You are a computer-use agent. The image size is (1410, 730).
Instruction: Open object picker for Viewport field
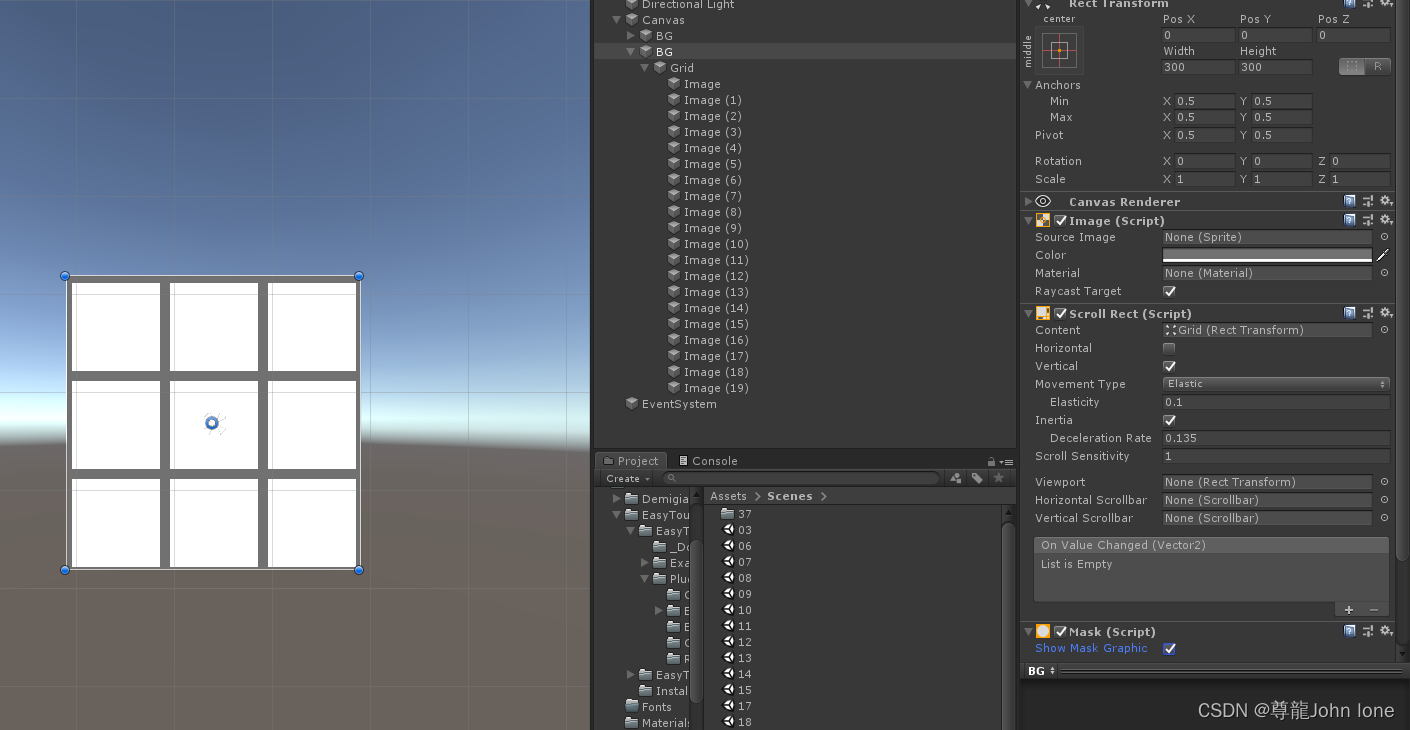coord(1384,482)
